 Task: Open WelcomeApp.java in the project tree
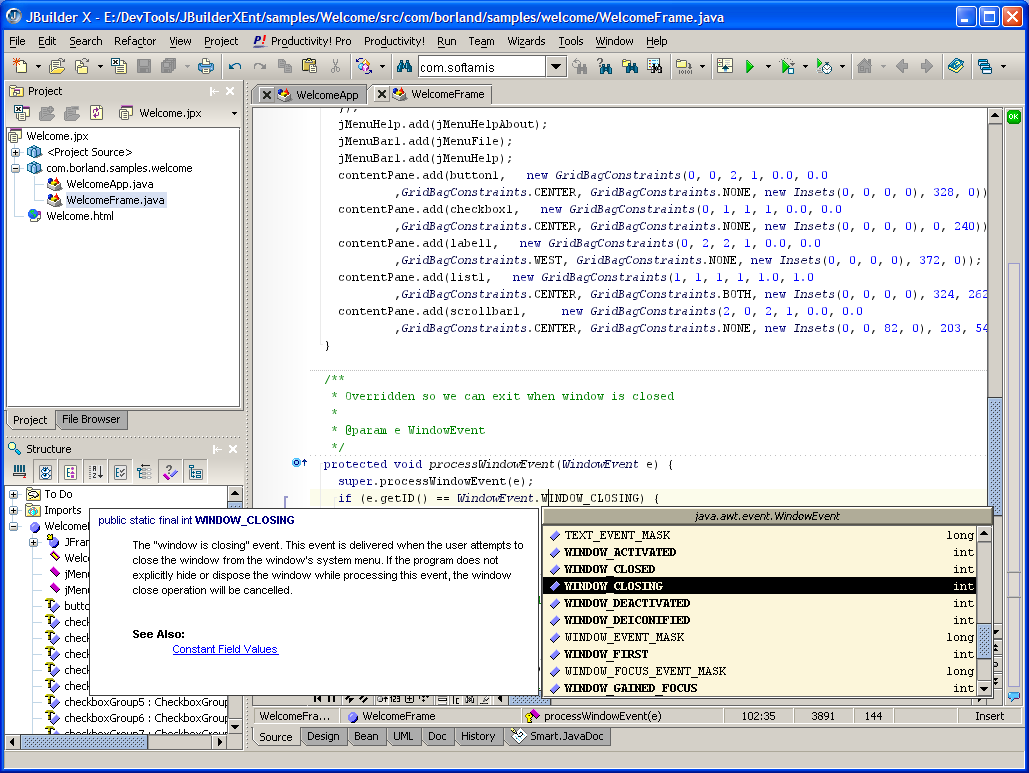click(x=109, y=184)
